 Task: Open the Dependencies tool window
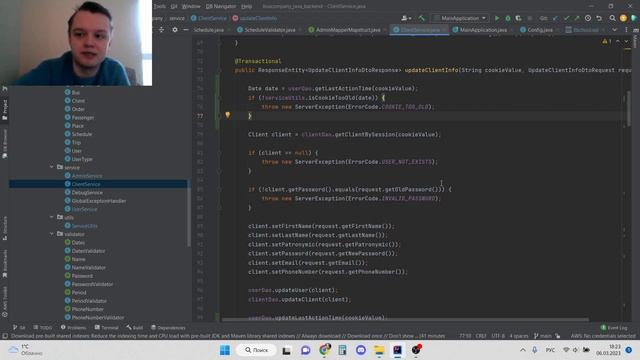[168, 327]
